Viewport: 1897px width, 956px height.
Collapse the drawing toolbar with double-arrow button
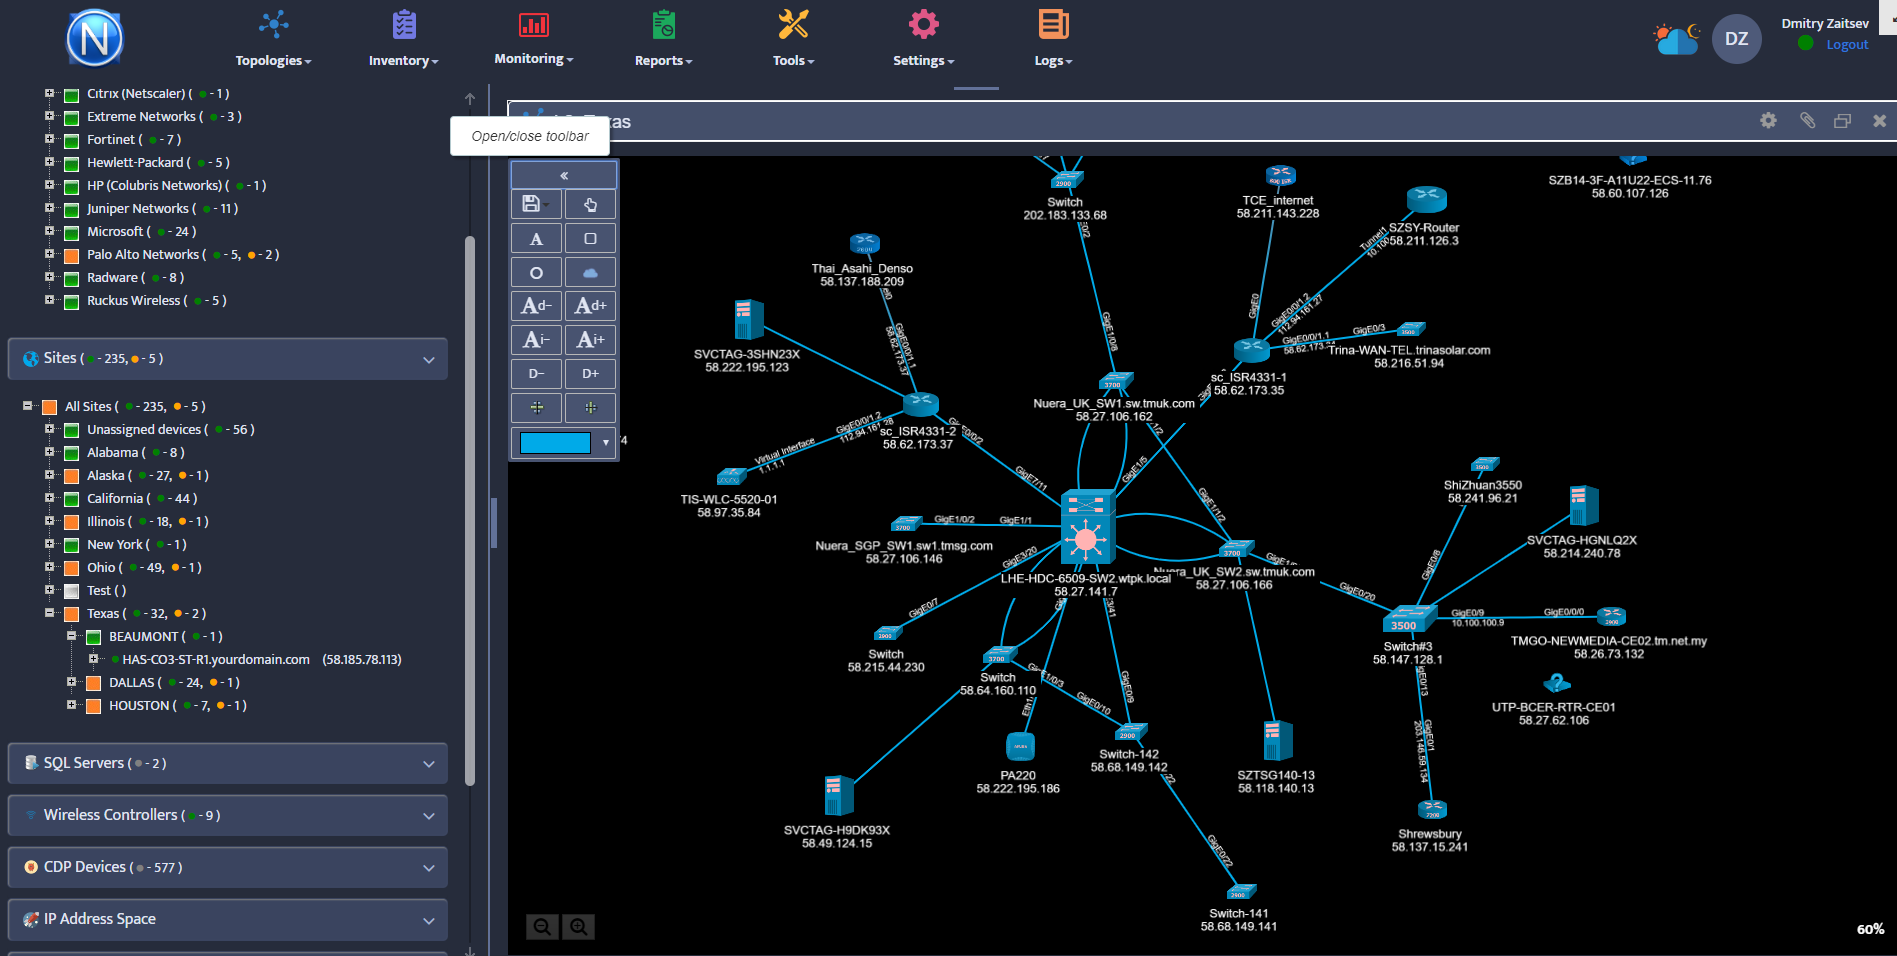[564, 175]
